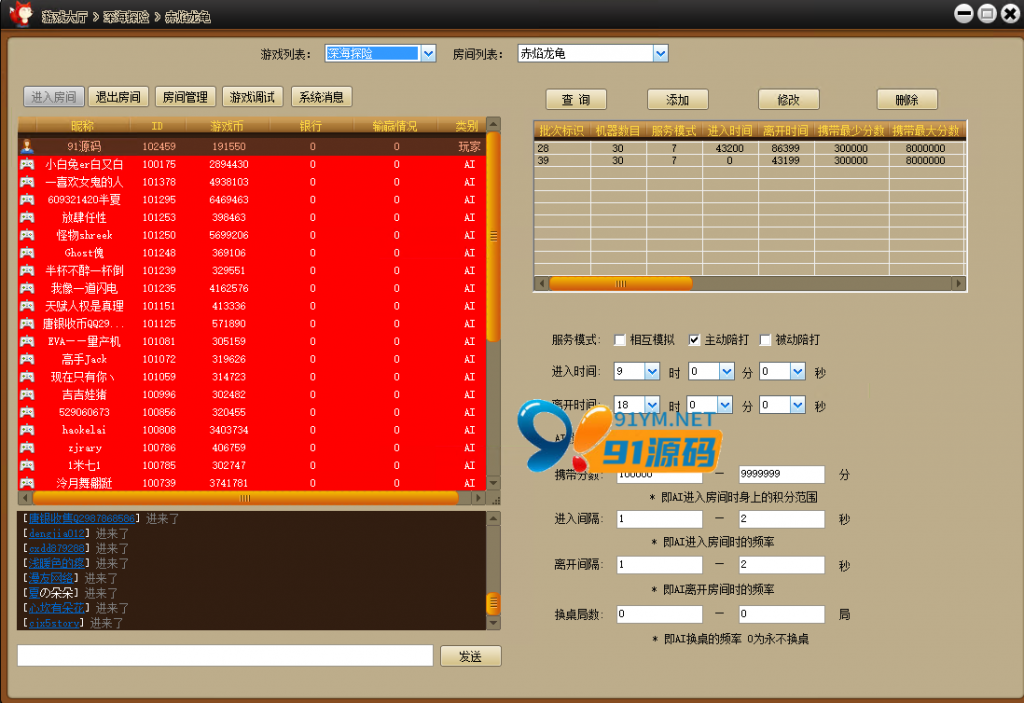
Task: Click the player list vertical scrollbar thumb
Action: (x=494, y=237)
